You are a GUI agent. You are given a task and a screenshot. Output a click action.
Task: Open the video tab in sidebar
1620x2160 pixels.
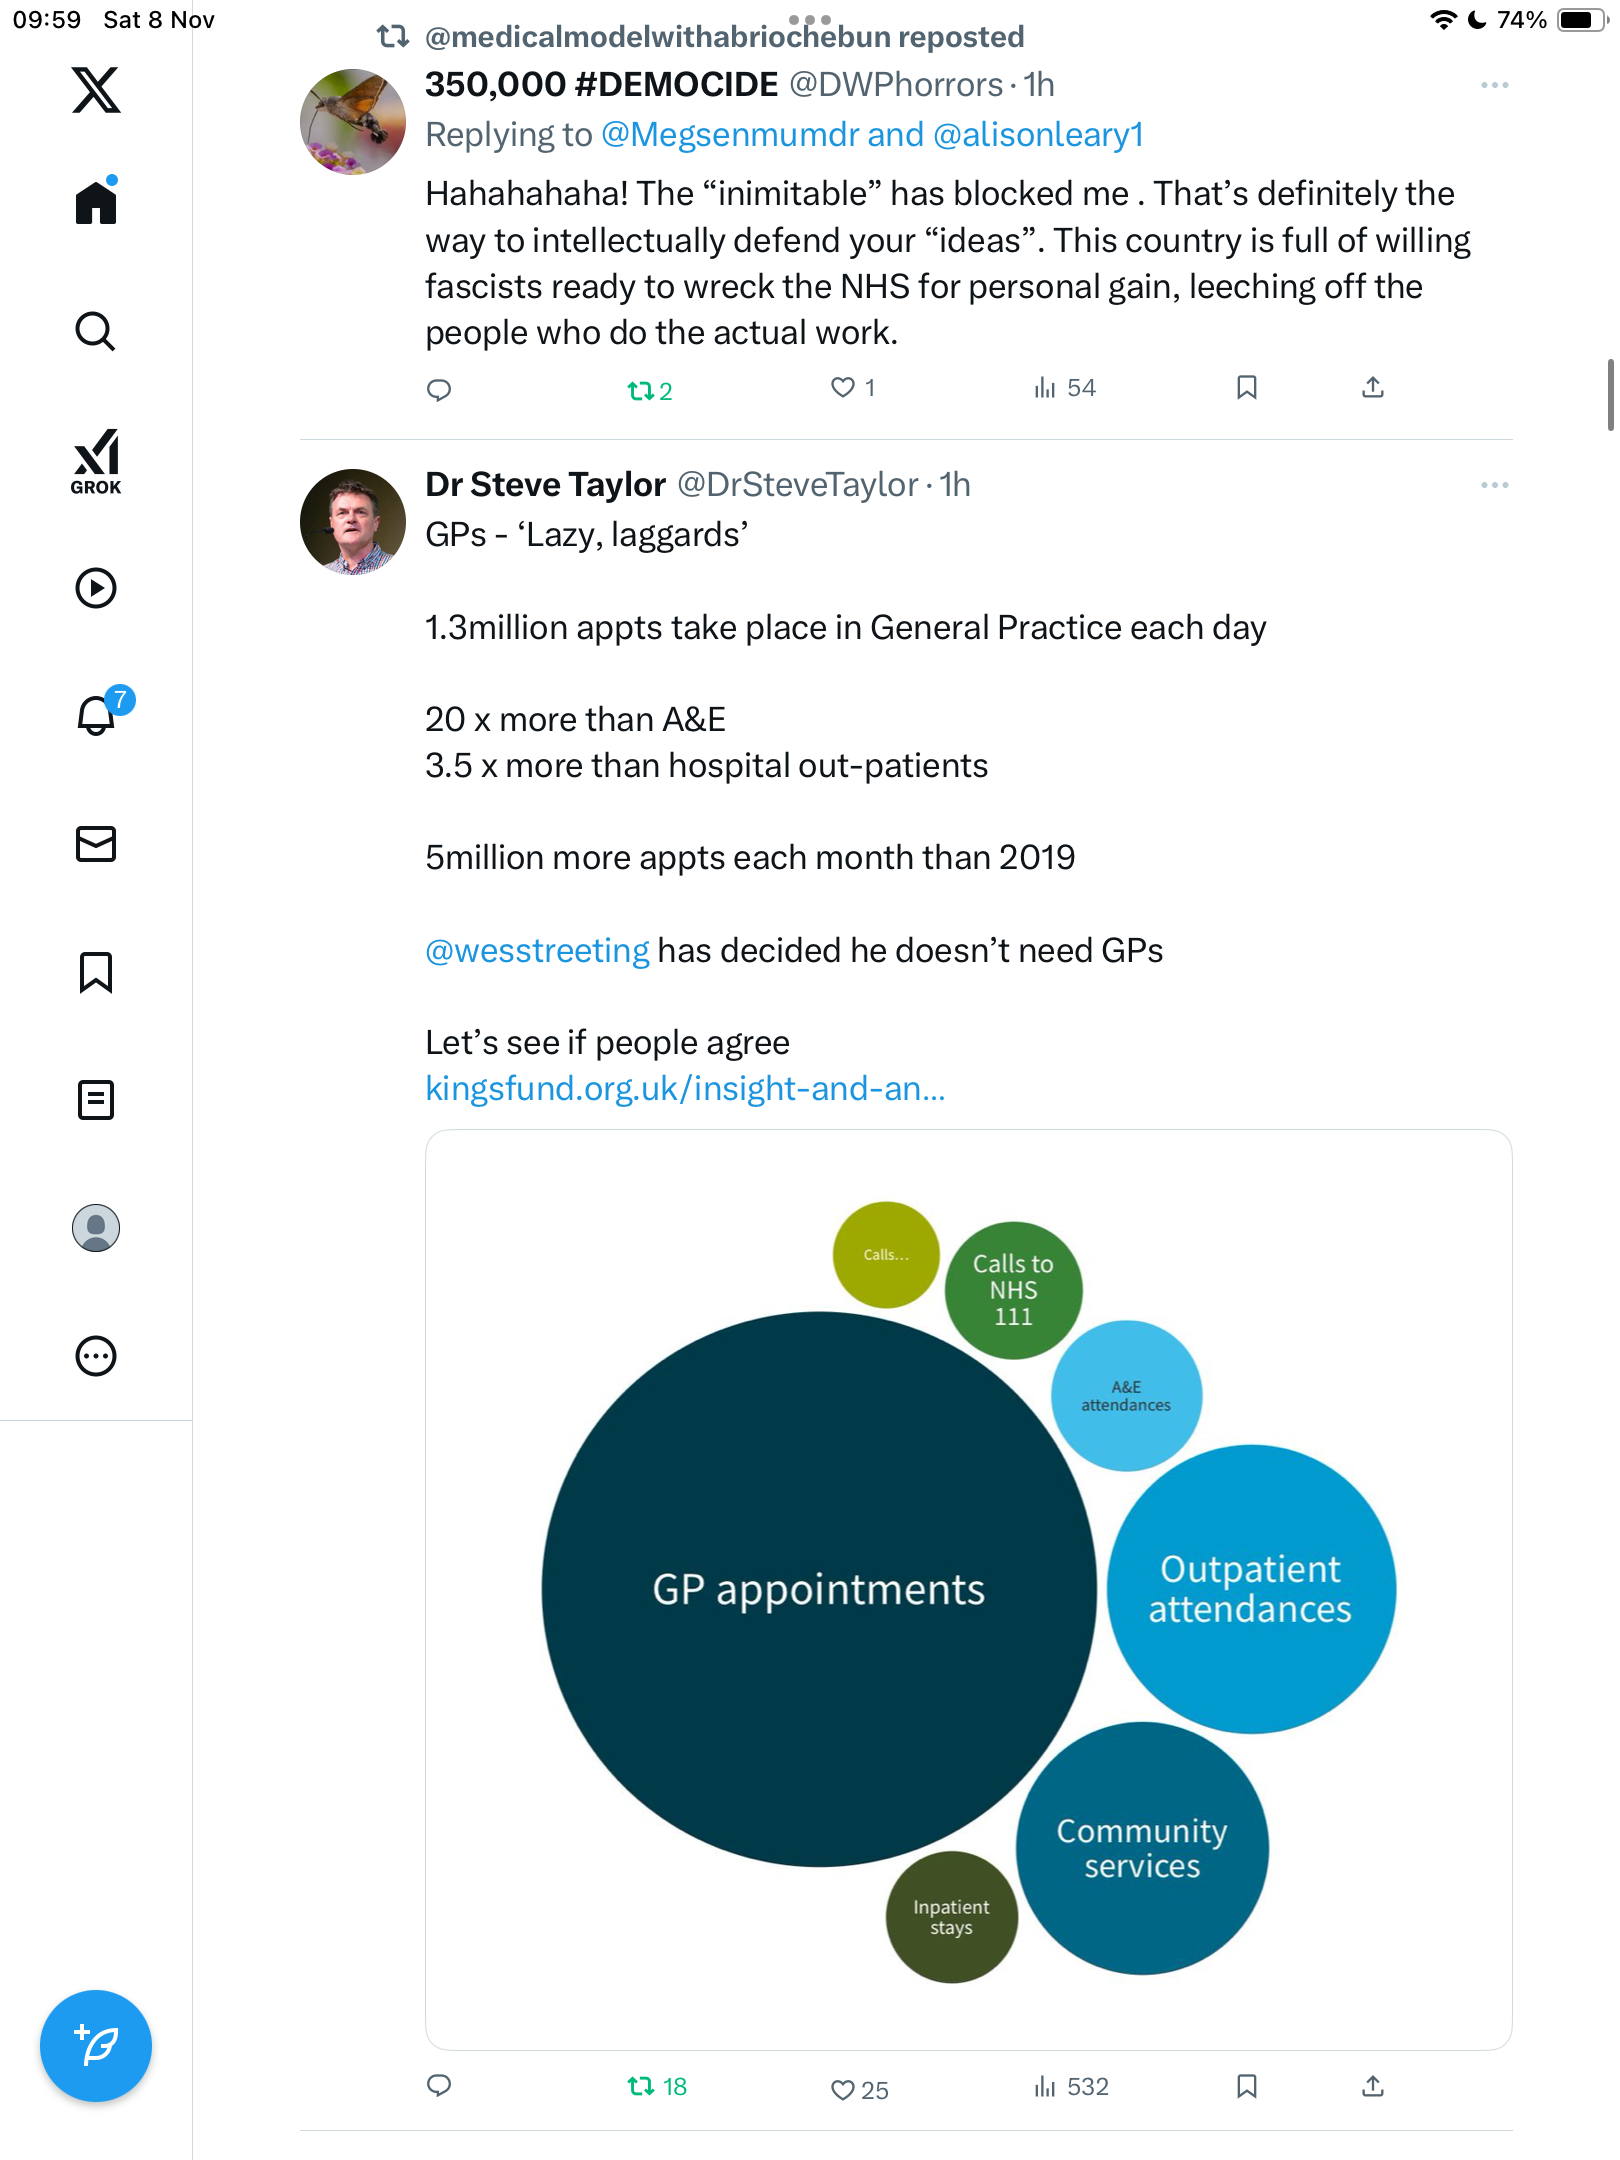point(96,588)
